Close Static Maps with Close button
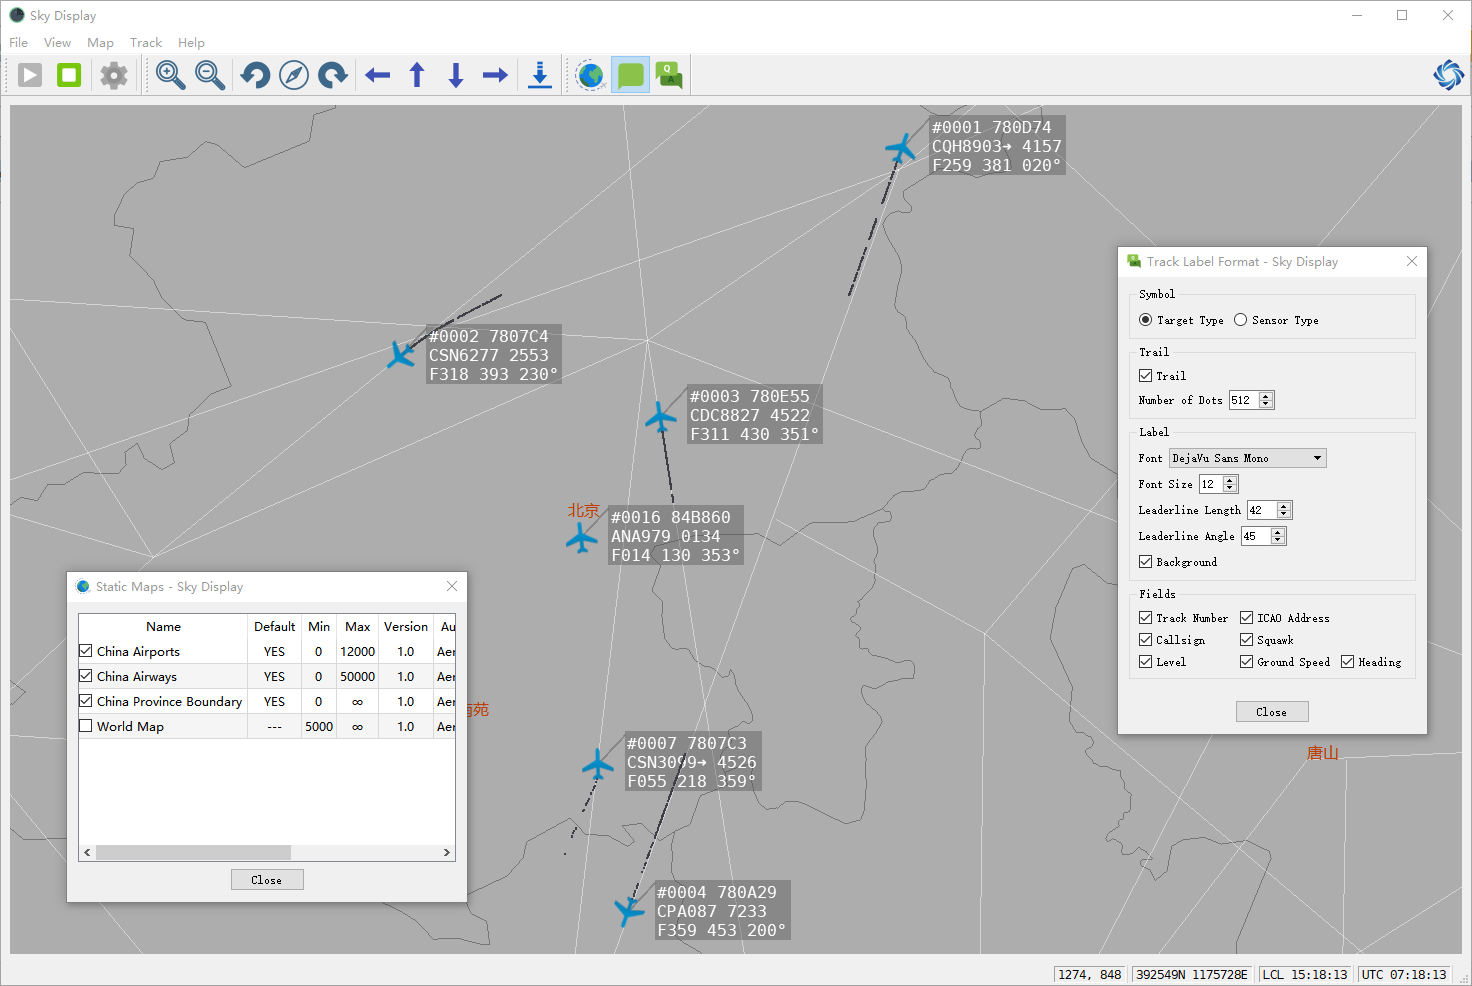Screen dimensions: 1472x986 pos(267,880)
